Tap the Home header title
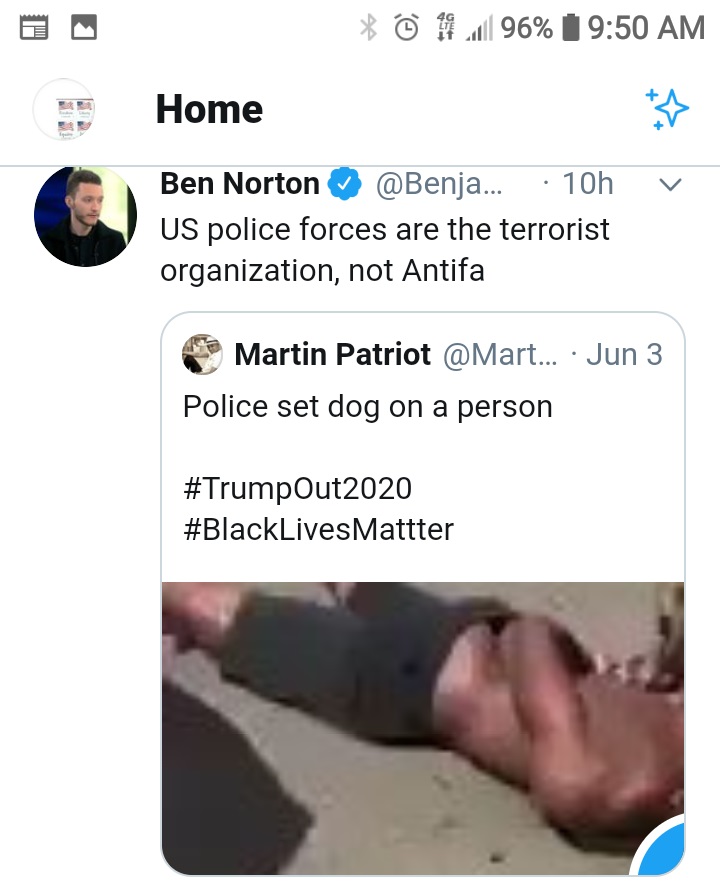 (209, 109)
